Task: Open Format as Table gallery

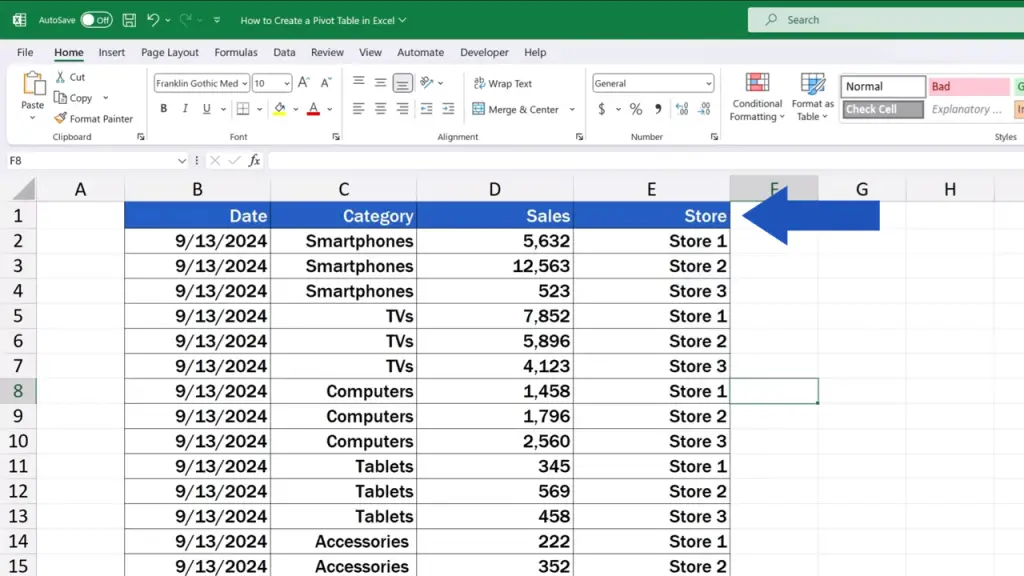Action: (x=812, y=97)
